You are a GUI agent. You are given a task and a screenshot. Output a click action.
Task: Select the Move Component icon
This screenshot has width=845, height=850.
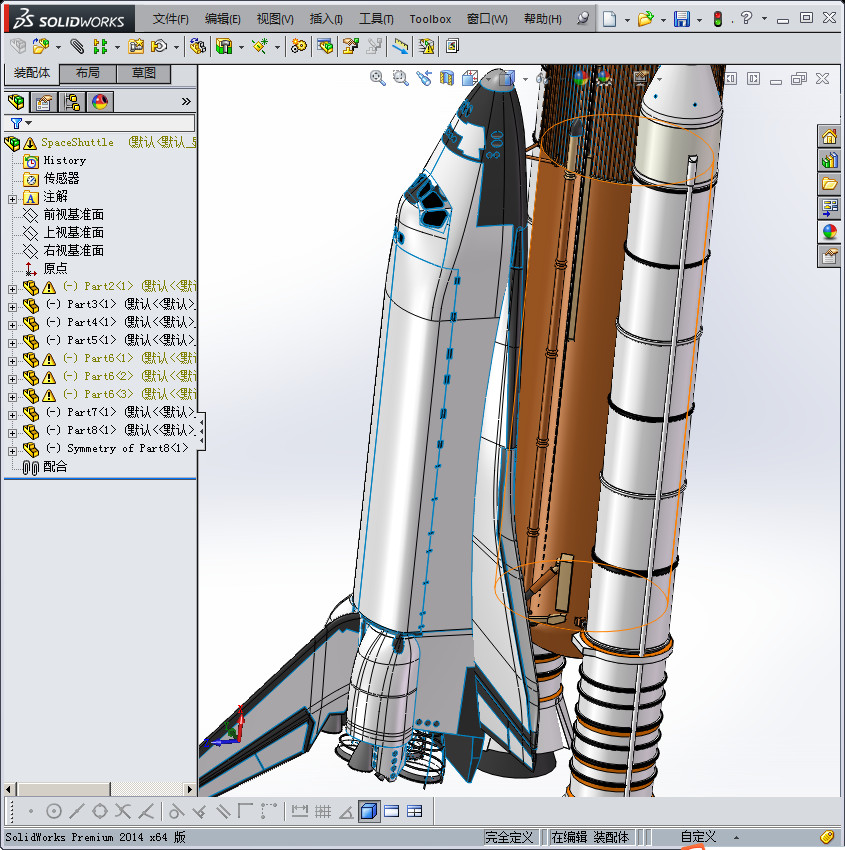[159, 47]
